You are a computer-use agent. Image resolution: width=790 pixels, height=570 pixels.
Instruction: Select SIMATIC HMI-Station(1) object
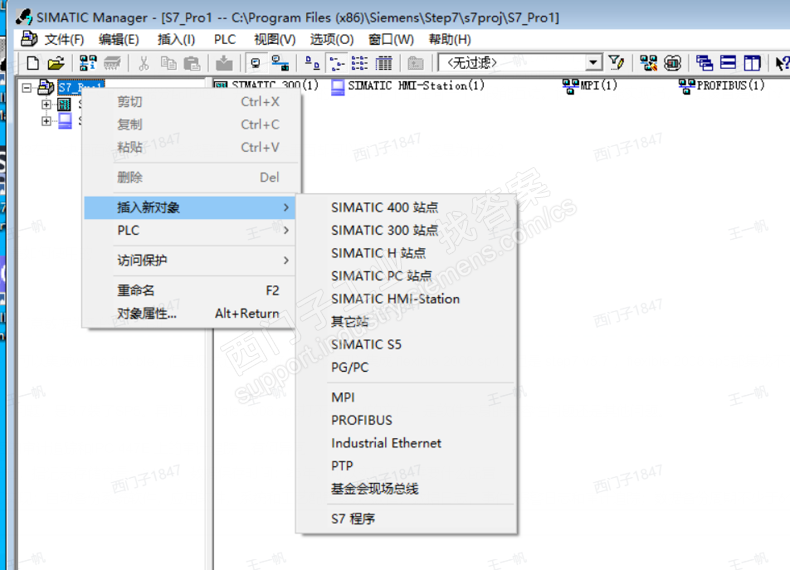(409, 86)
